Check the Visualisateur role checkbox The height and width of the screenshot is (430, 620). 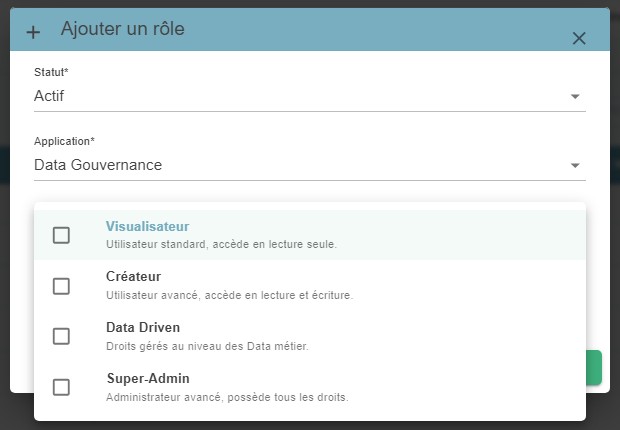61,235
